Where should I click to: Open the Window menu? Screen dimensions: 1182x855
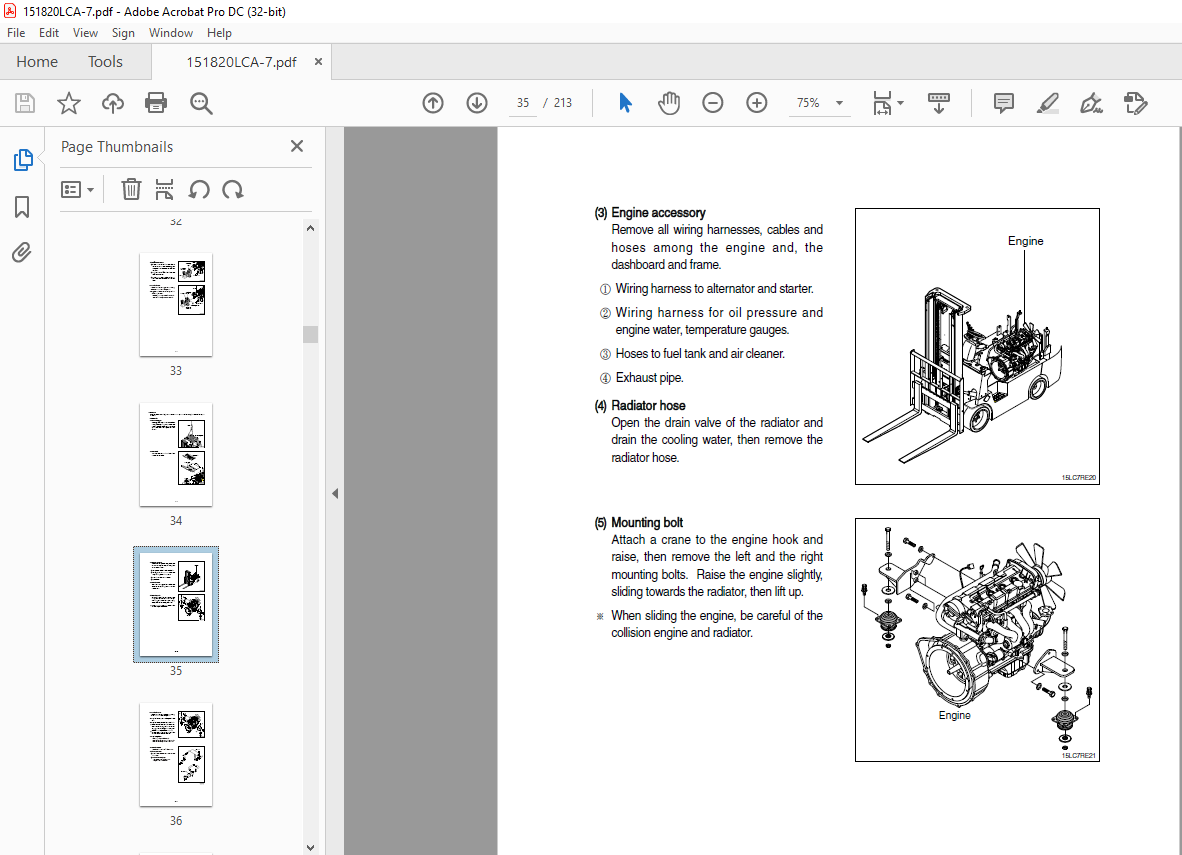(170, 32)
